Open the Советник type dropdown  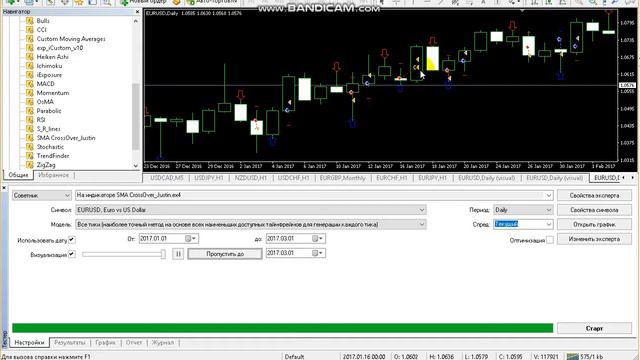tap(42, 196)
